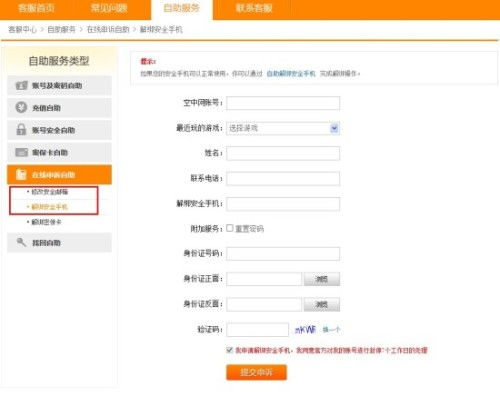The width and height of the screenshot is (500, 396).
Task: Open the 账号安全自助 sidebar category
Action: (x=59, y=130)
